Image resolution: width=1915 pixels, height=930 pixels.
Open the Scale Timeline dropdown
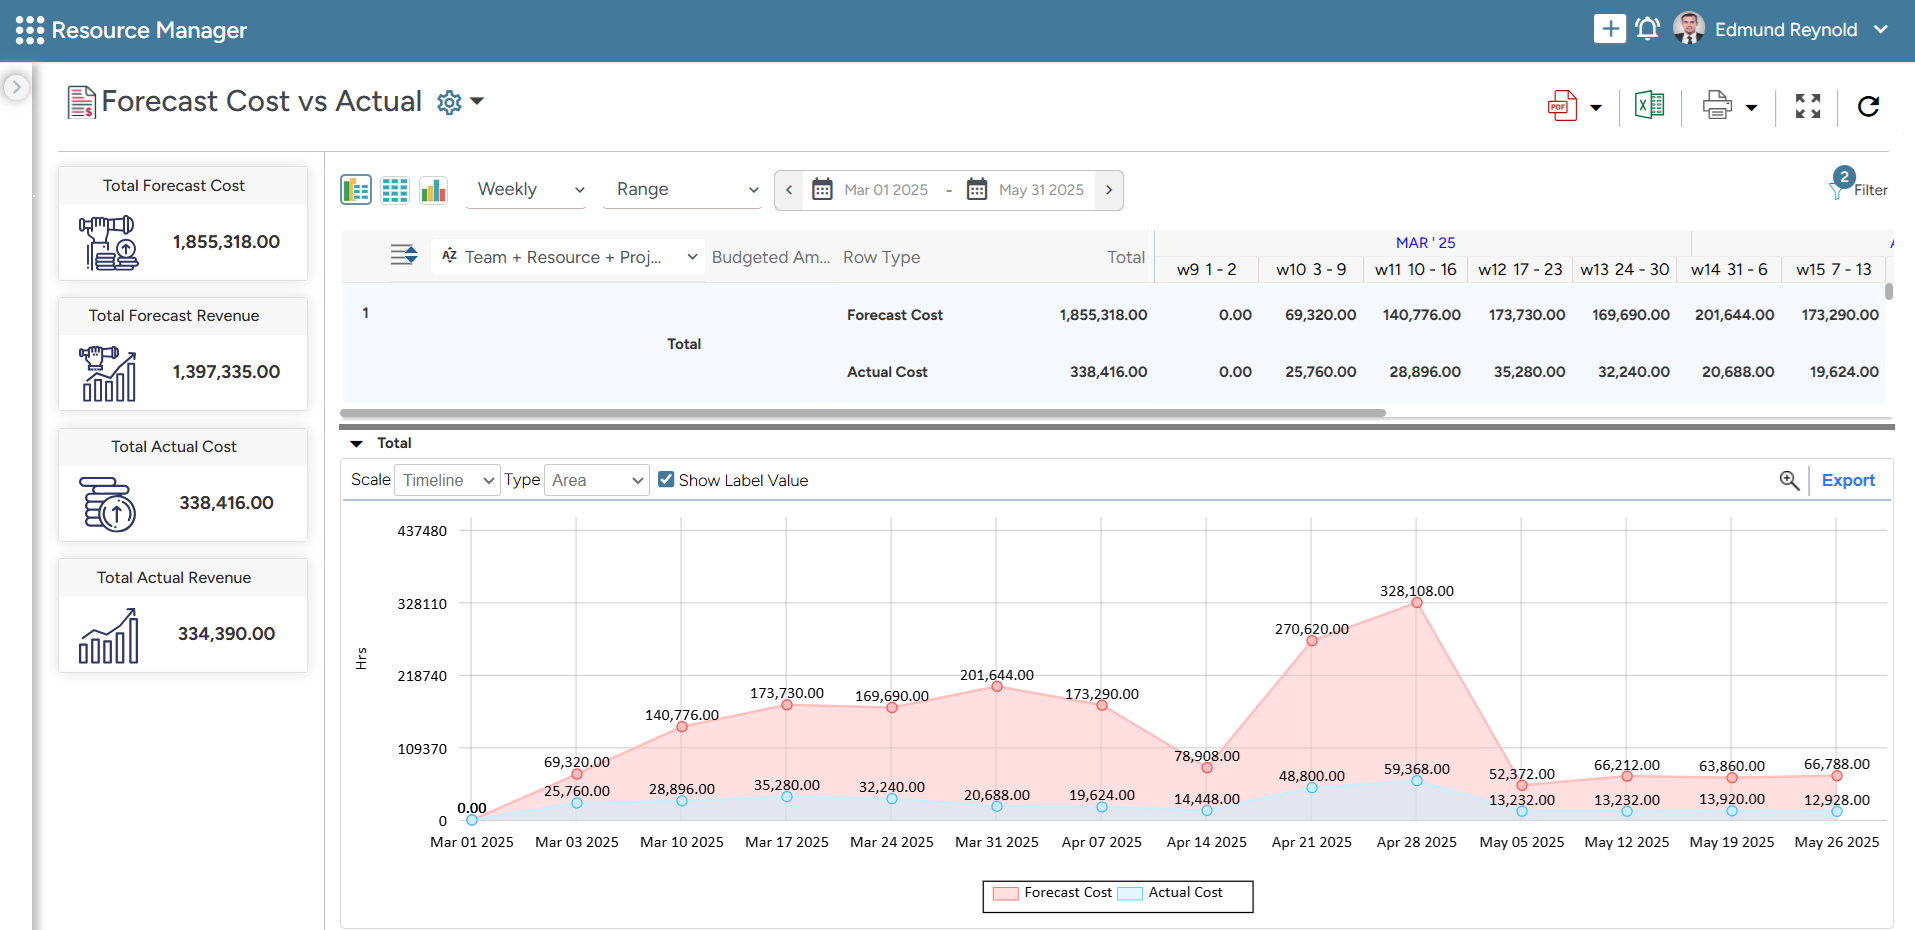447,480
